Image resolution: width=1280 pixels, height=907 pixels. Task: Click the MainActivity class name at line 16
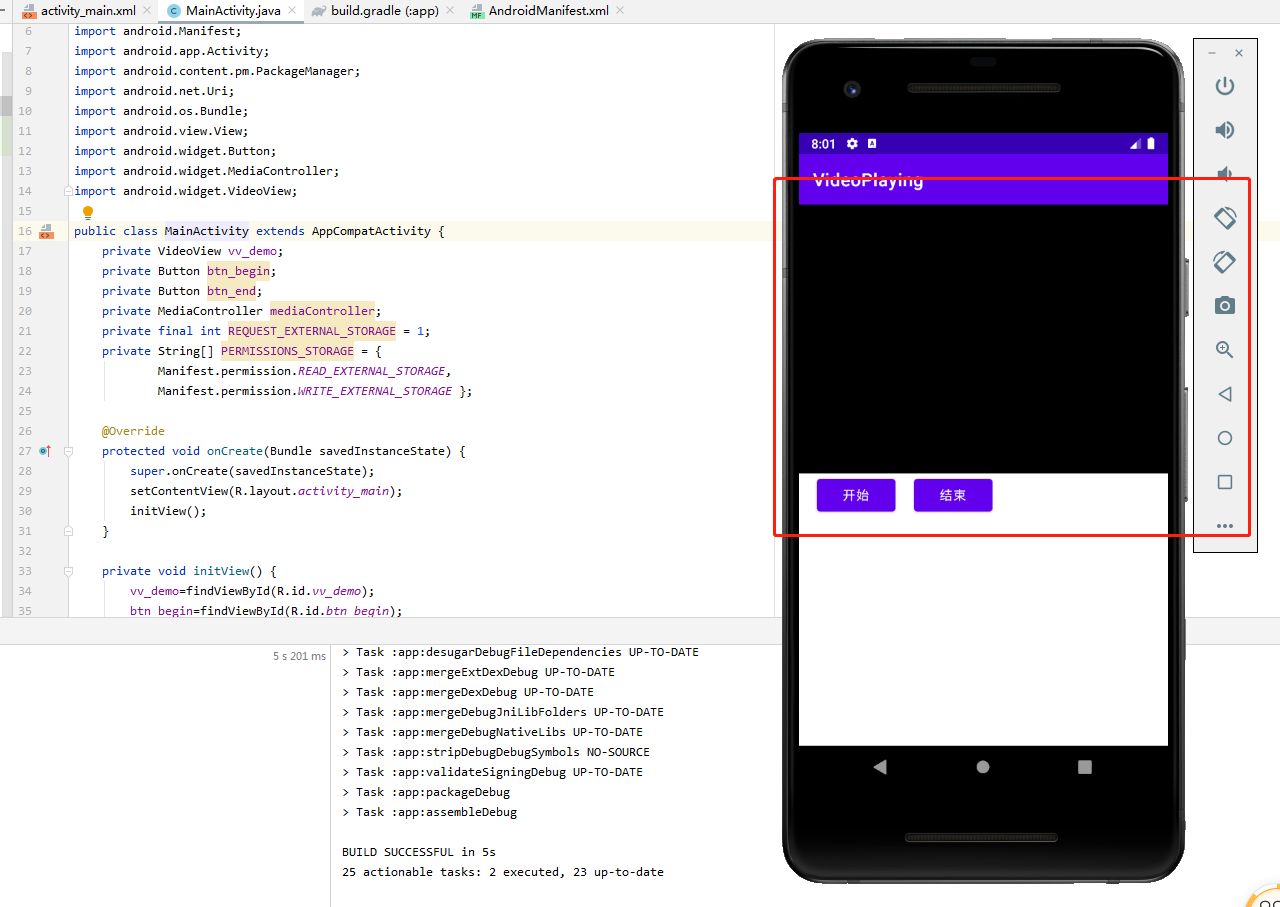207,231
